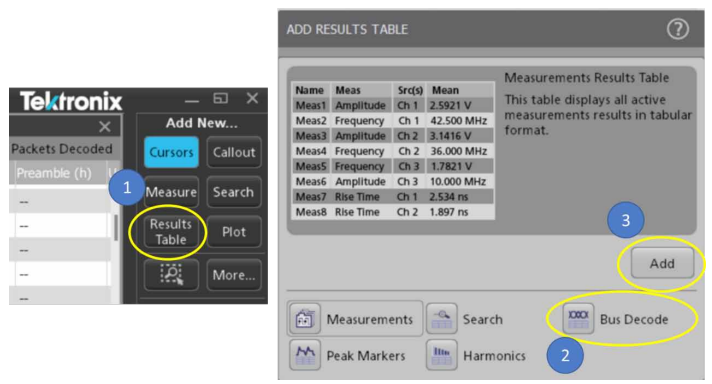Select the Meas1 Amplitude row
Image resolution: width=712 pixels, height=384 pixels.
pyautogui.click(x=393, y=105)
